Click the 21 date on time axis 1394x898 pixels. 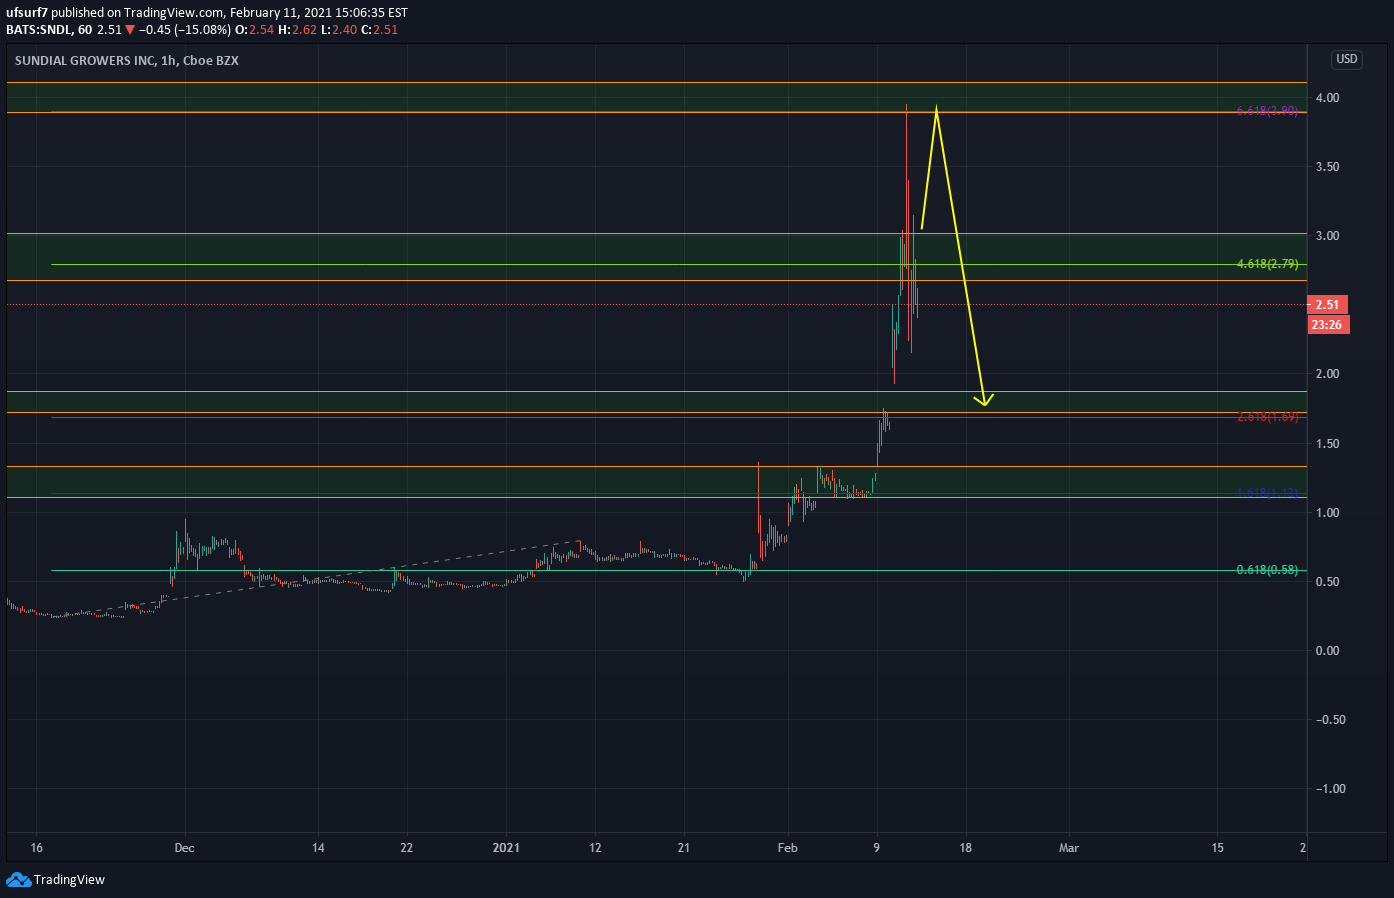point(684,848)
